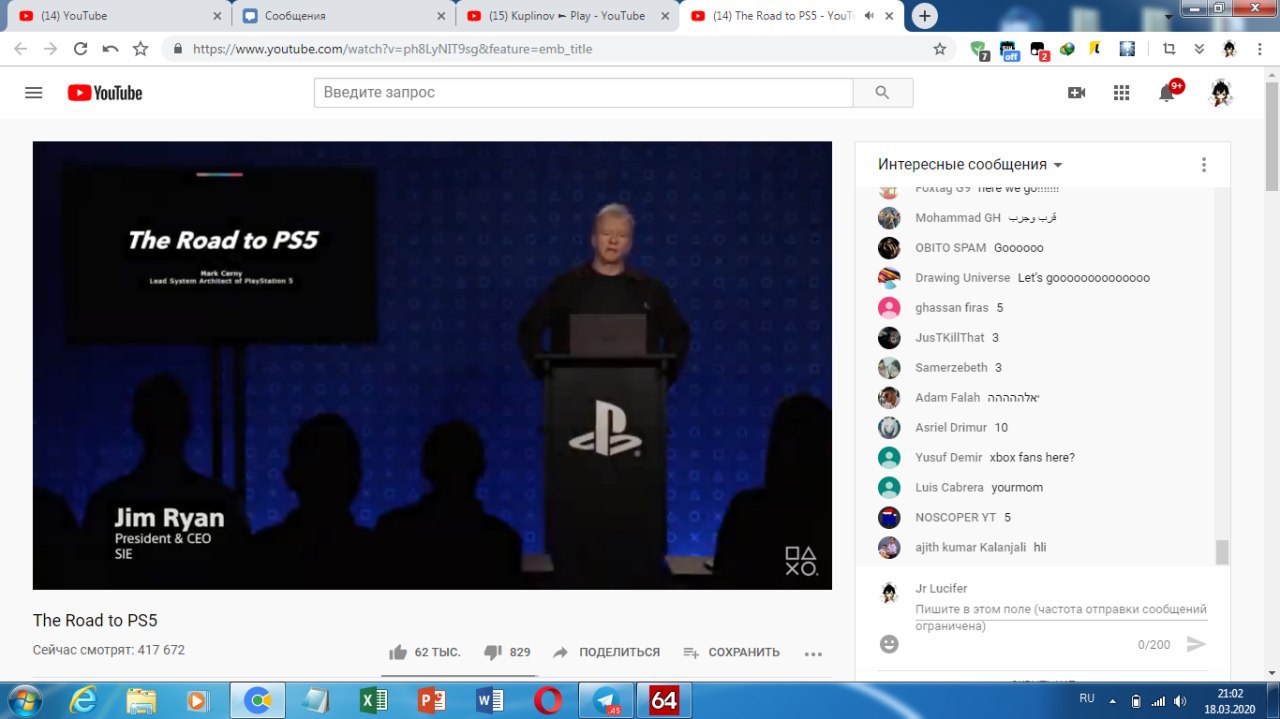The width and height of the screenshot is (1280, 719).
Task: Open the green shield adblock extension
Action: click(x=980, y=48)
